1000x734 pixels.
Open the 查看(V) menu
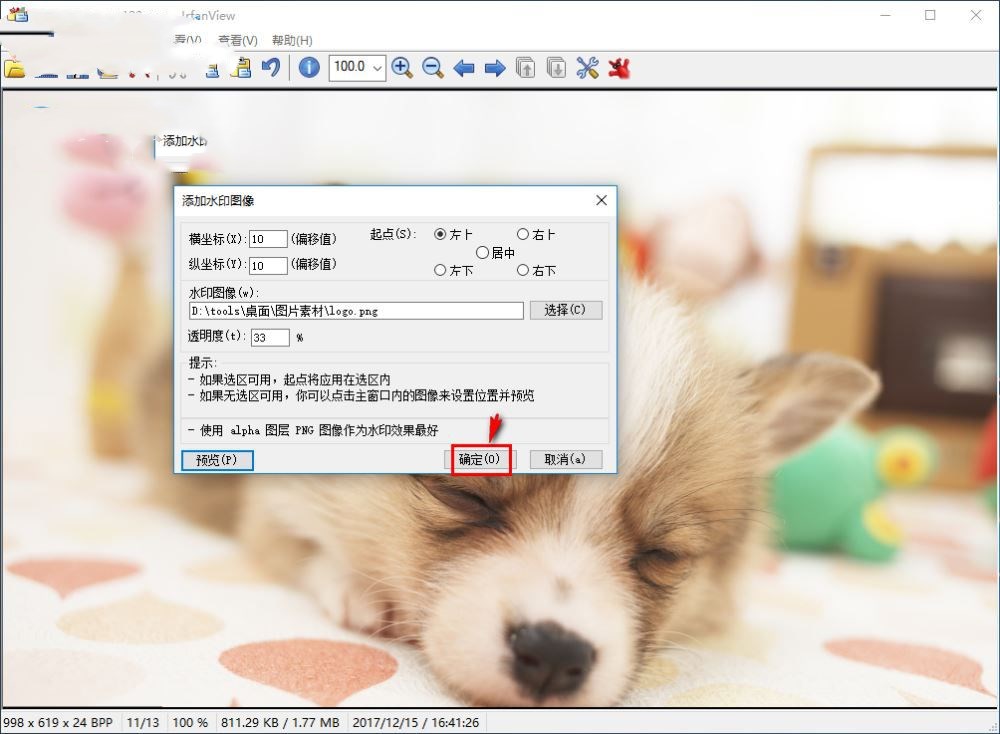click(x=237, y=40)
